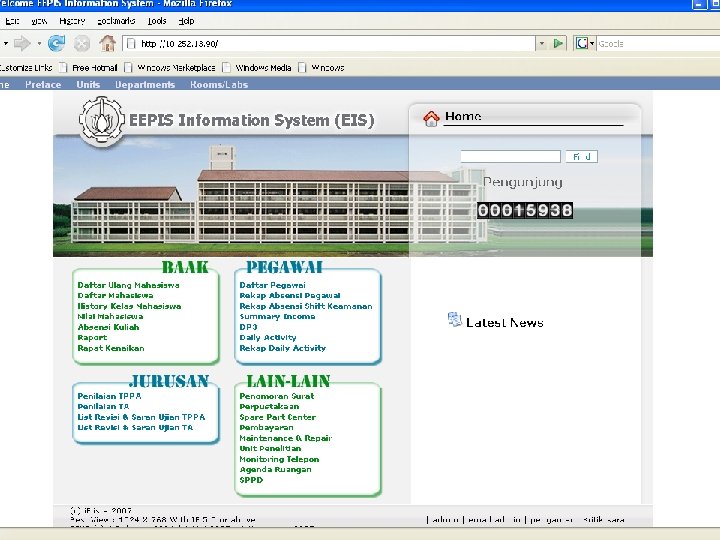Click the Windows Media bookmark label
Viewport: 720px width, 540px height.
click(x=263, y=68)
